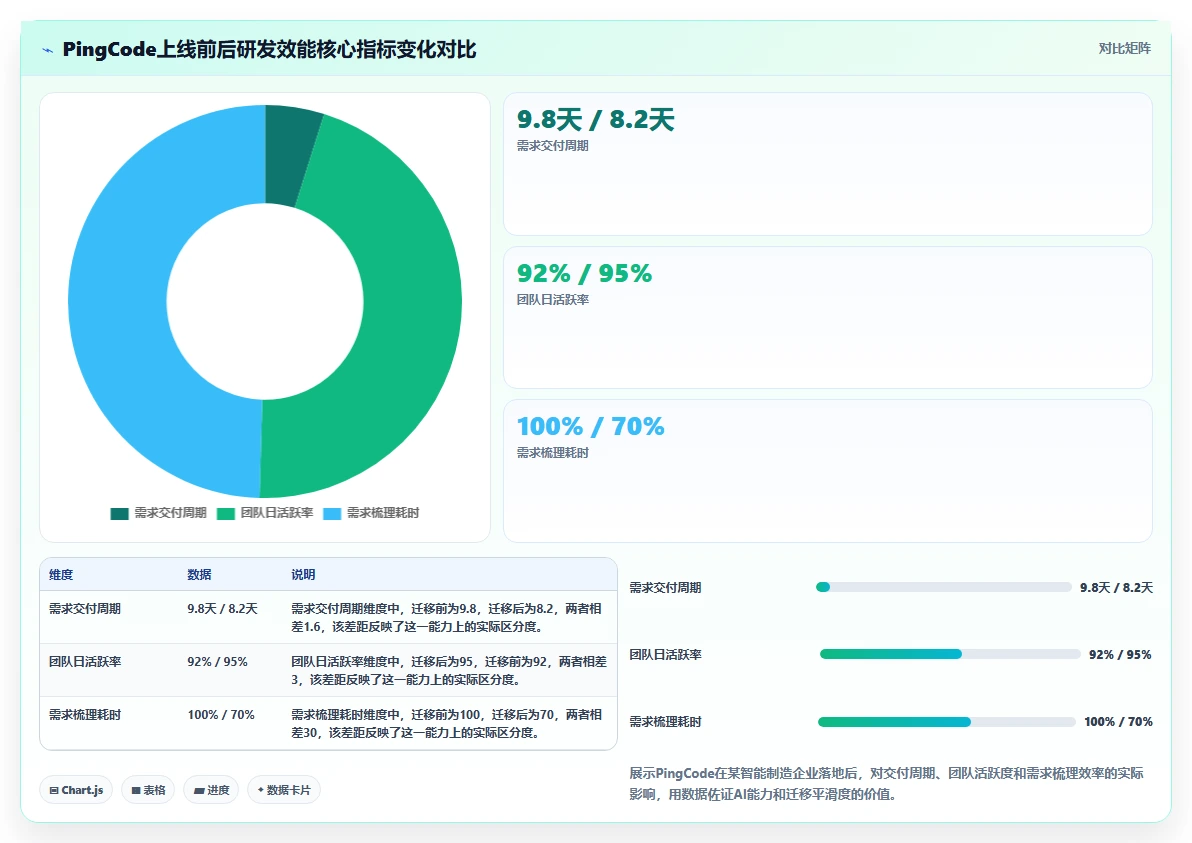Click the 数据 column header
1192x843 pixels.
(199, 575)
